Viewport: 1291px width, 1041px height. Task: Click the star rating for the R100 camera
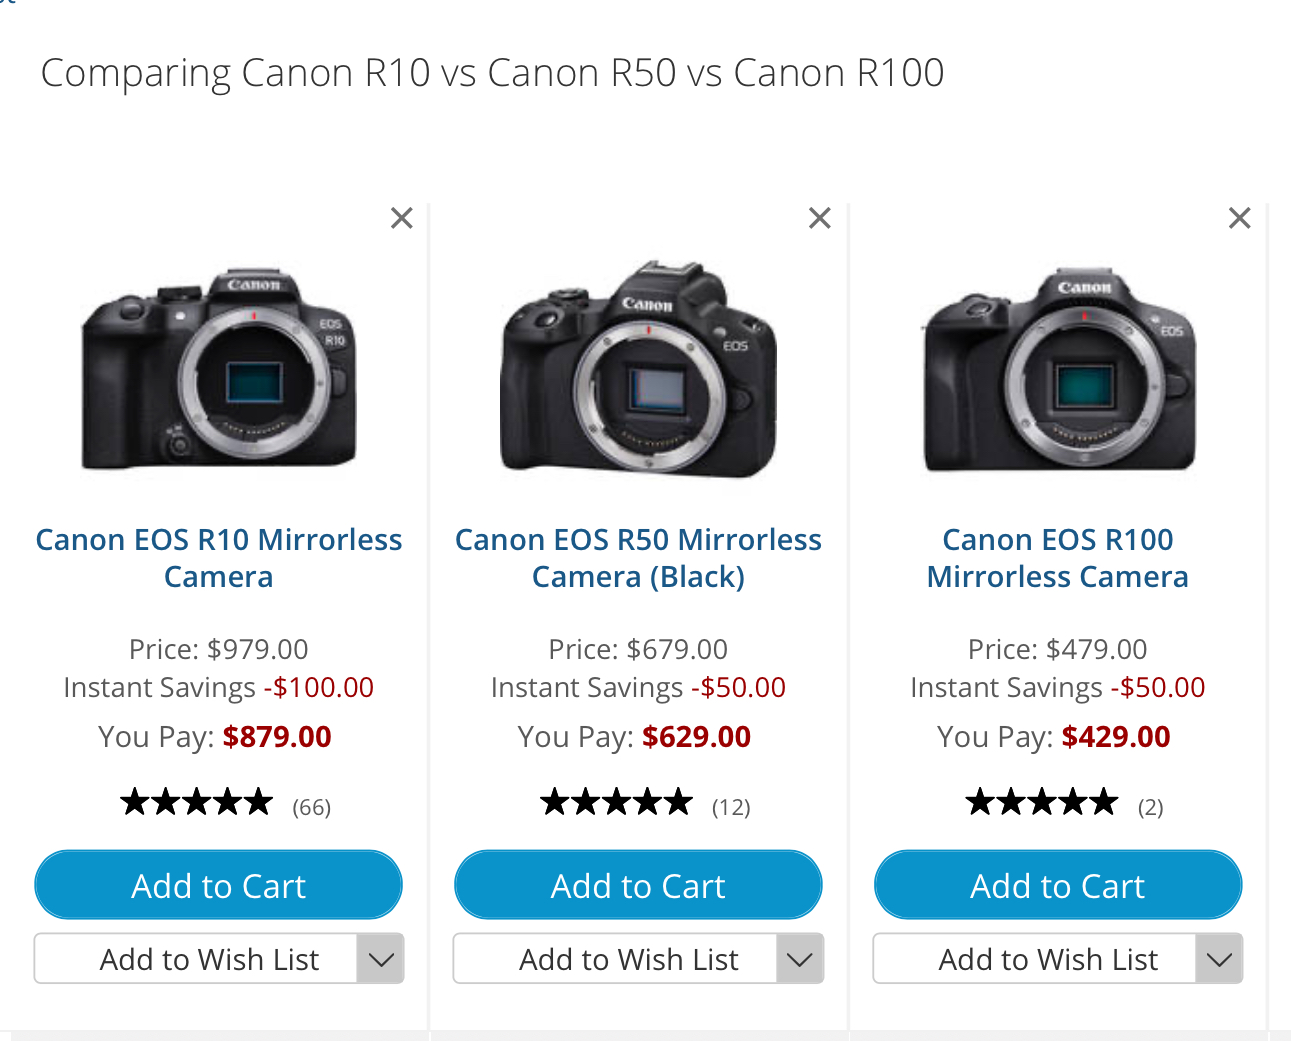click(1041, 800)
